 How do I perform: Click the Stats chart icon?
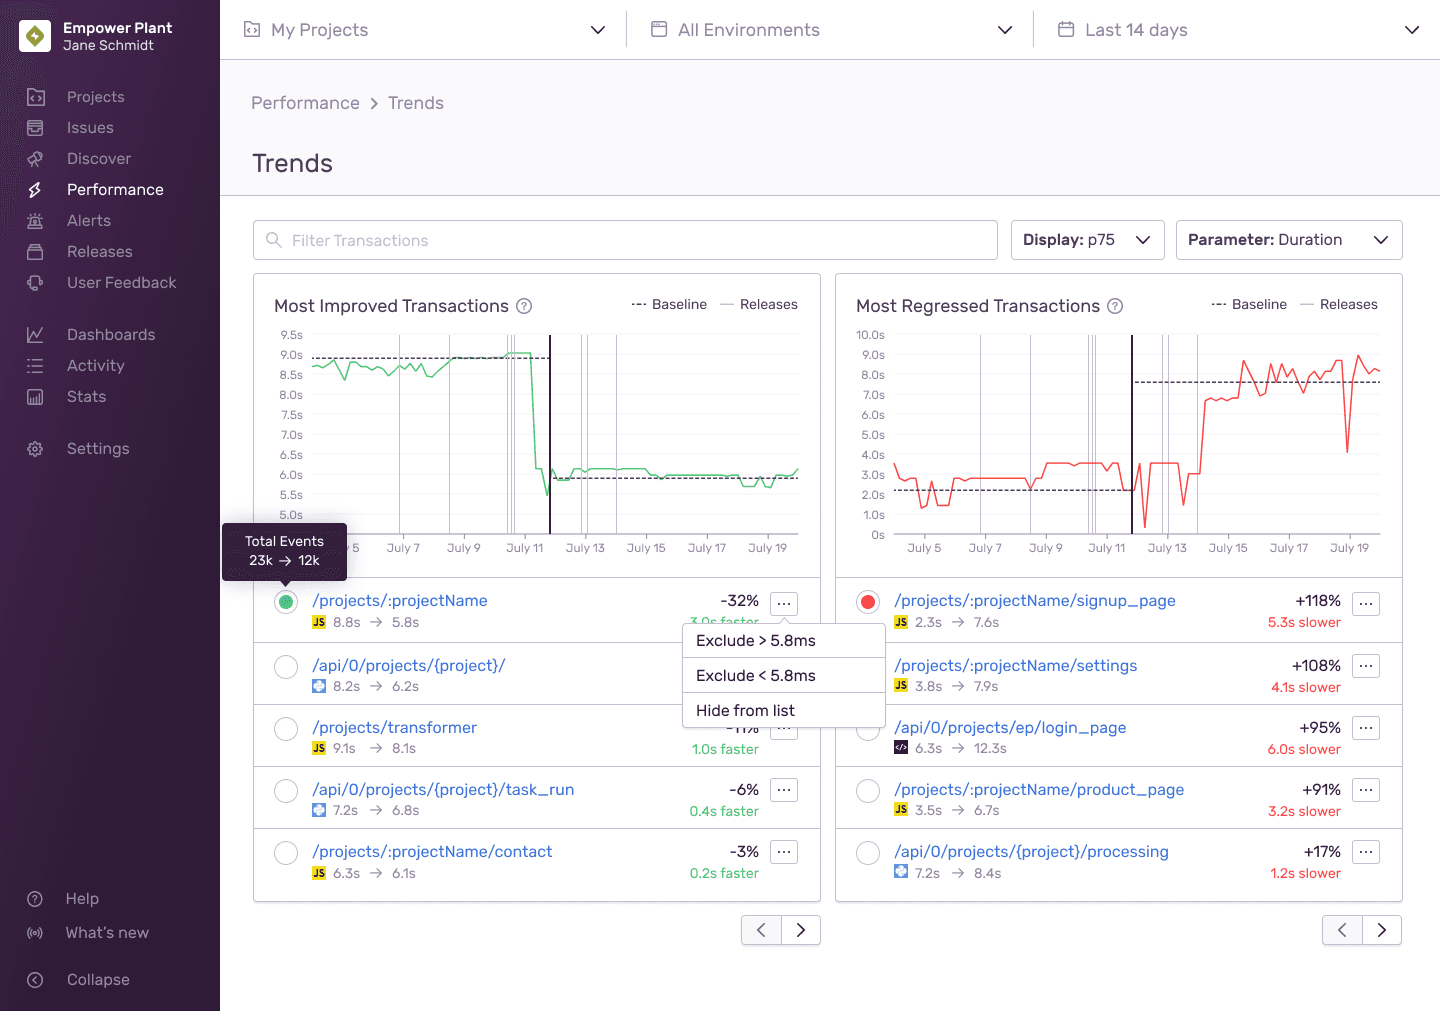point(34,396)
